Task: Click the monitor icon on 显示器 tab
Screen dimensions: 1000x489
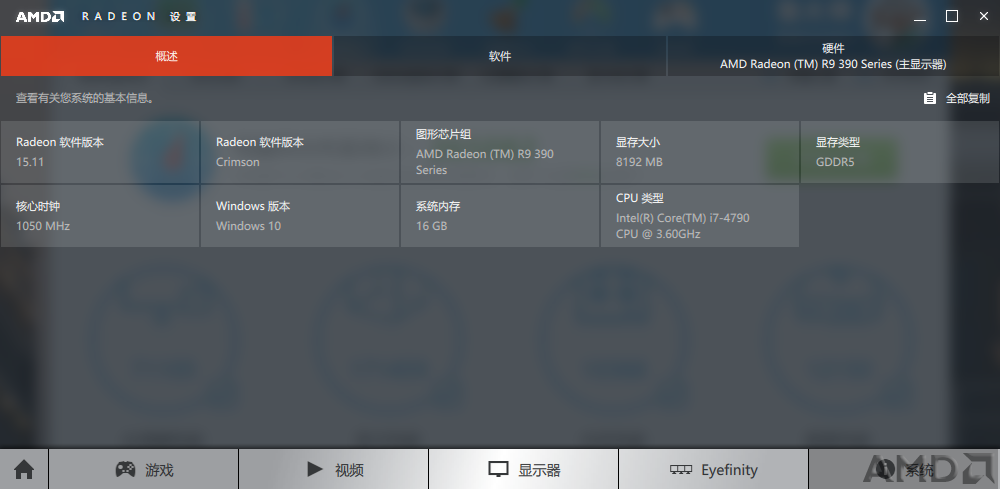Action: click(x=498, y=470)
